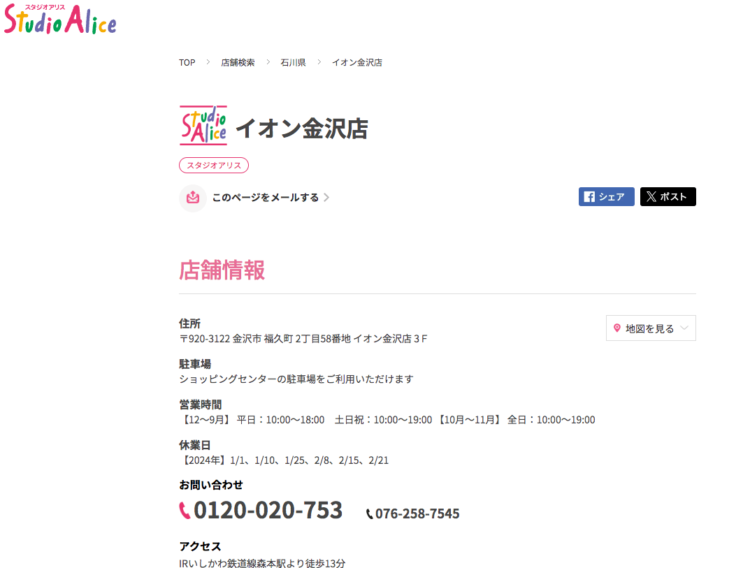Click the お問い合わせ label
This screenshot has height=568, width=750.
tap(211, 485)
